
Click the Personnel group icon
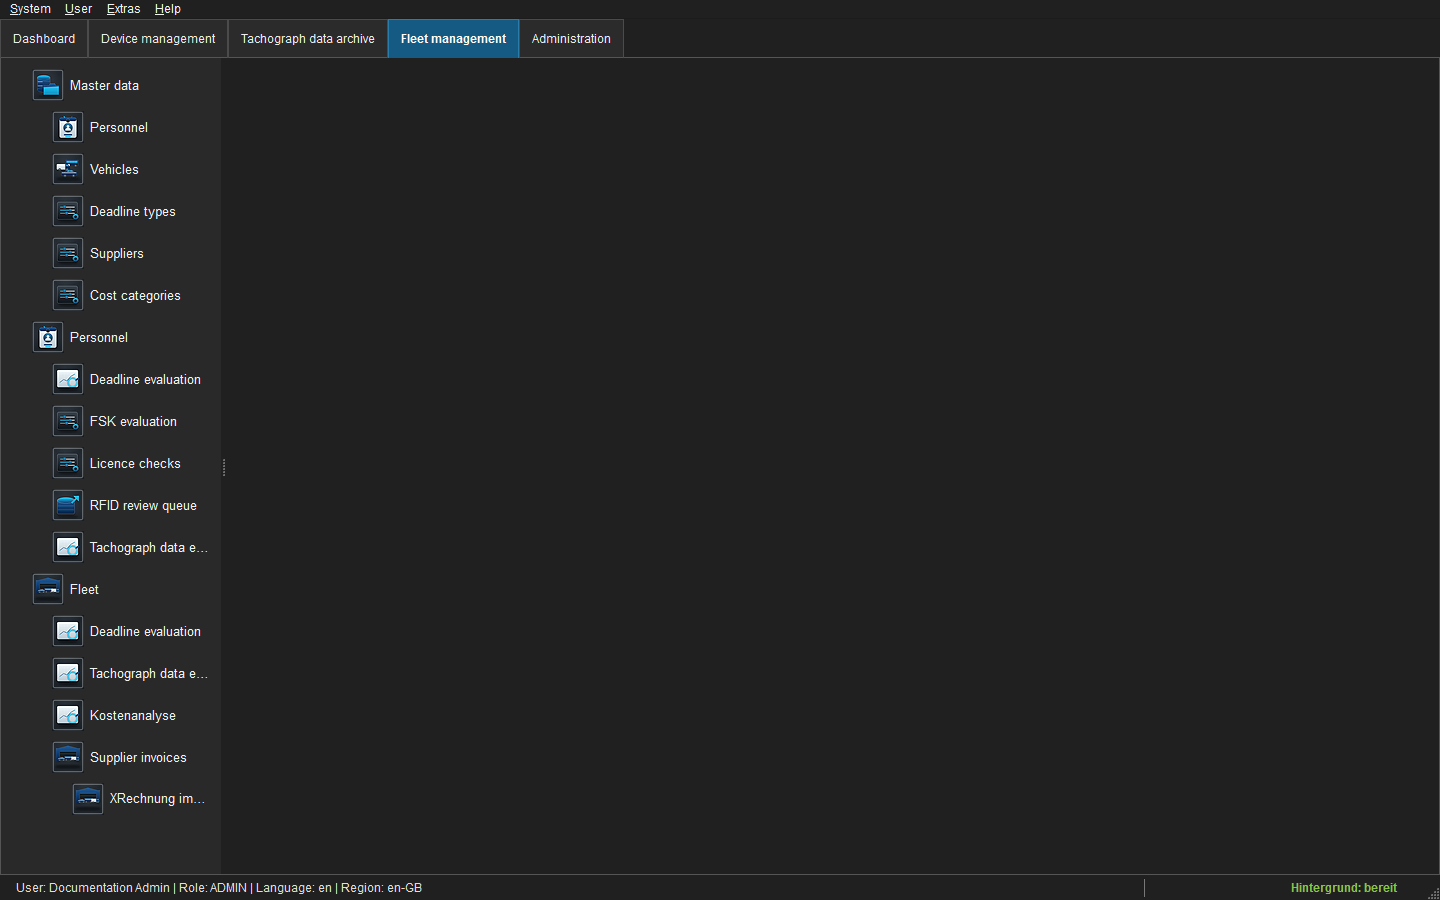(x=48, y=337)
